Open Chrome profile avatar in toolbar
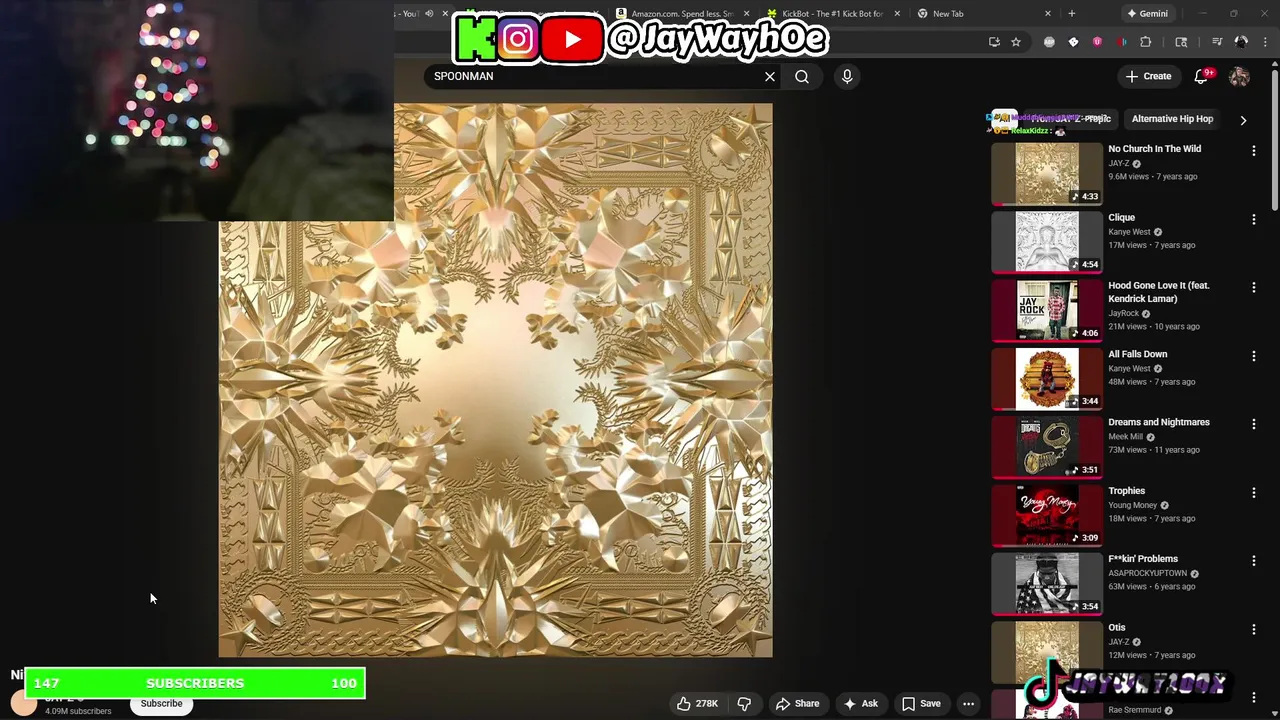Screen dimensions: 1280x720 pyautogui.click(x=1241, y=42)
